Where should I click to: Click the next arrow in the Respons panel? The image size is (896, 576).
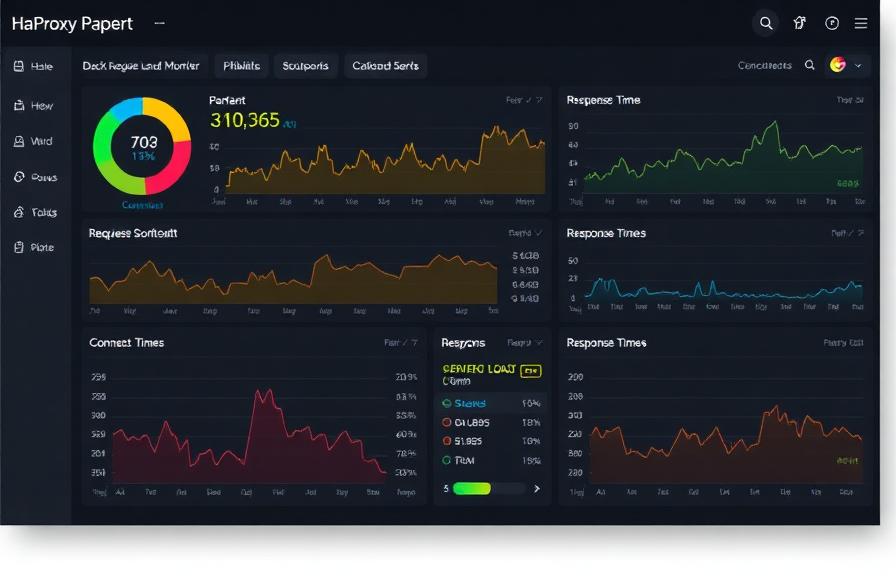point(537,487)
